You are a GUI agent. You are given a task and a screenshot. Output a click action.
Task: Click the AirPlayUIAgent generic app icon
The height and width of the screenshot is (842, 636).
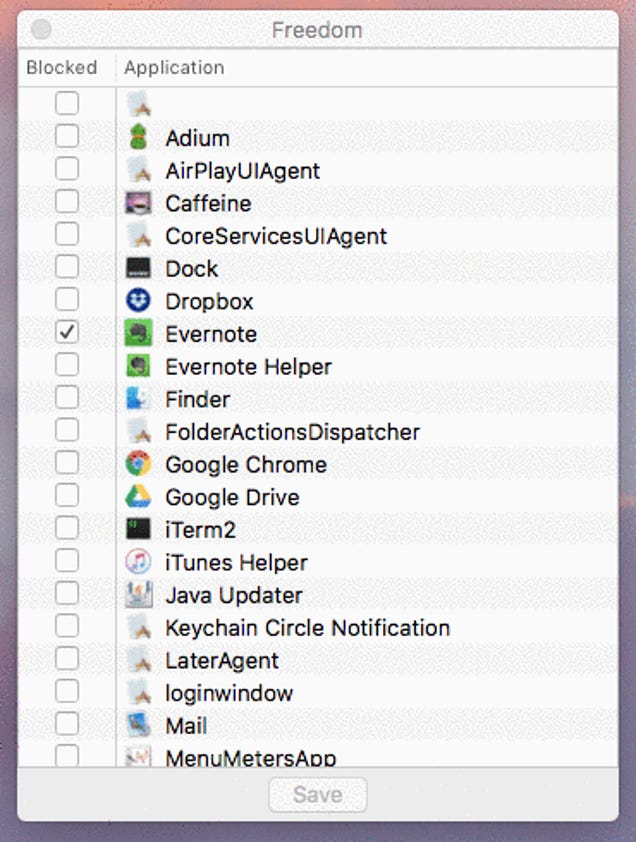pyautogui.click(x=139, y=170)
